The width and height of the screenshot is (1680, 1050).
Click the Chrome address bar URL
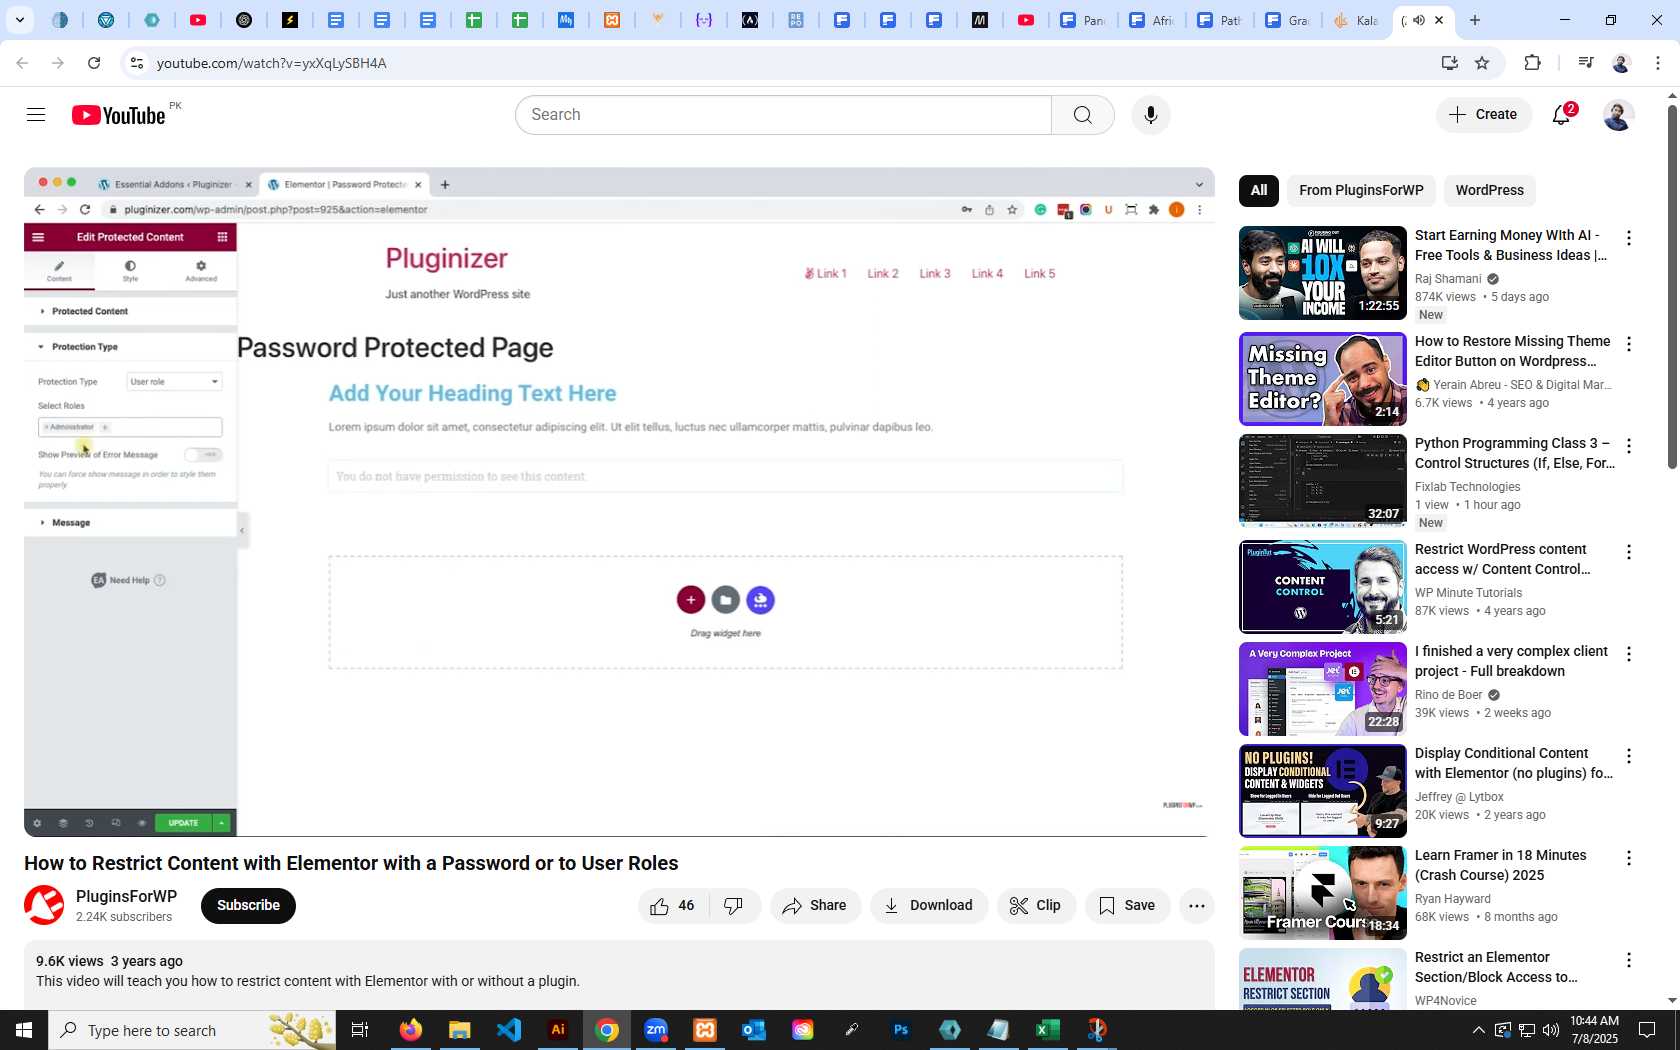pos(271,63)
